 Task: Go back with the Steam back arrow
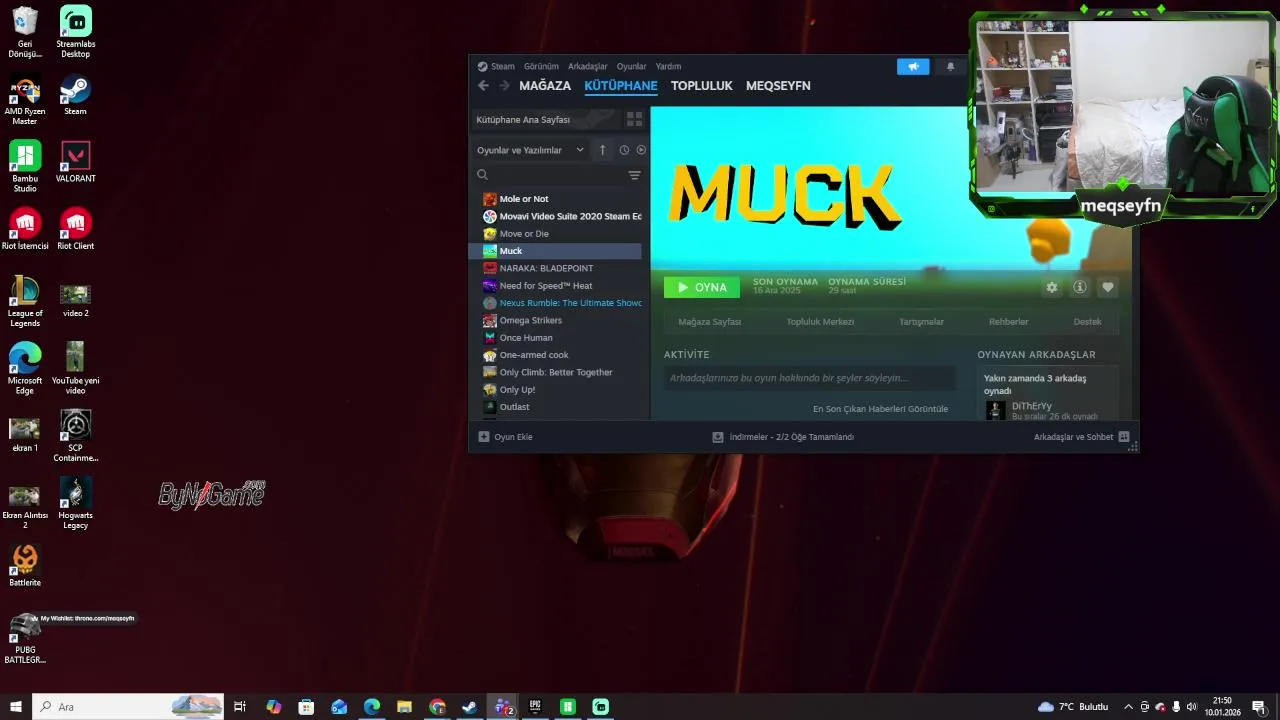483,86
